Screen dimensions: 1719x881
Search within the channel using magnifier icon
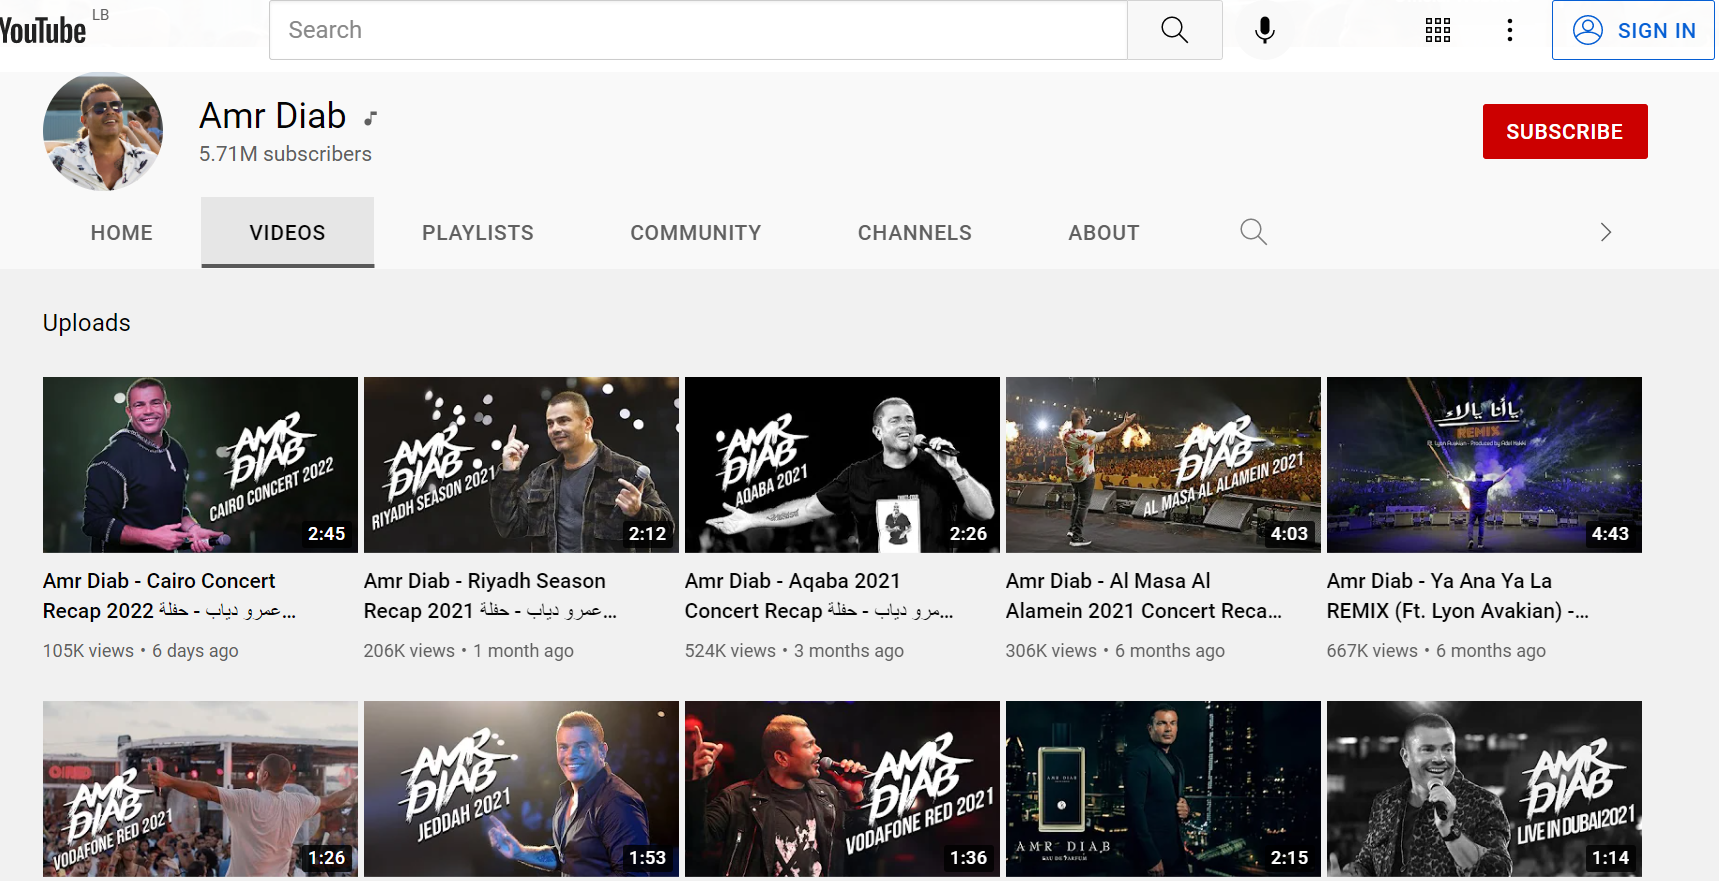click(x=1253, y=232)
